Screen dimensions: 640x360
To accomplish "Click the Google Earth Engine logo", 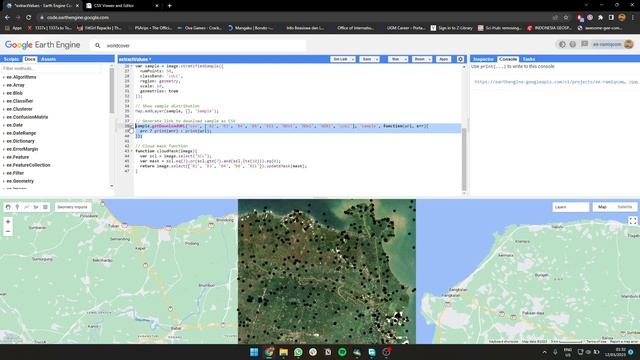I will coord(42,45).
